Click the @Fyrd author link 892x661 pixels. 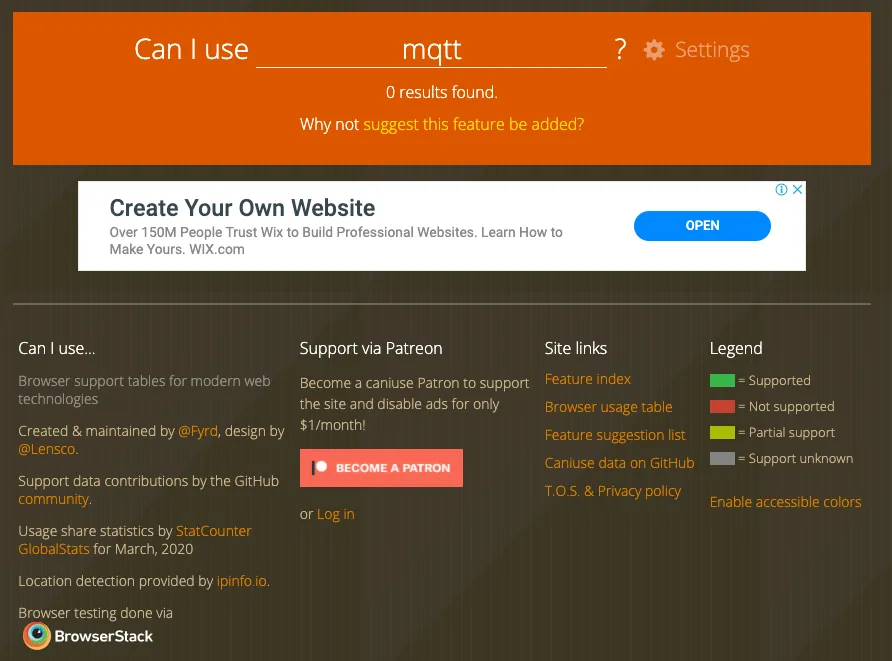pos(196,431)
